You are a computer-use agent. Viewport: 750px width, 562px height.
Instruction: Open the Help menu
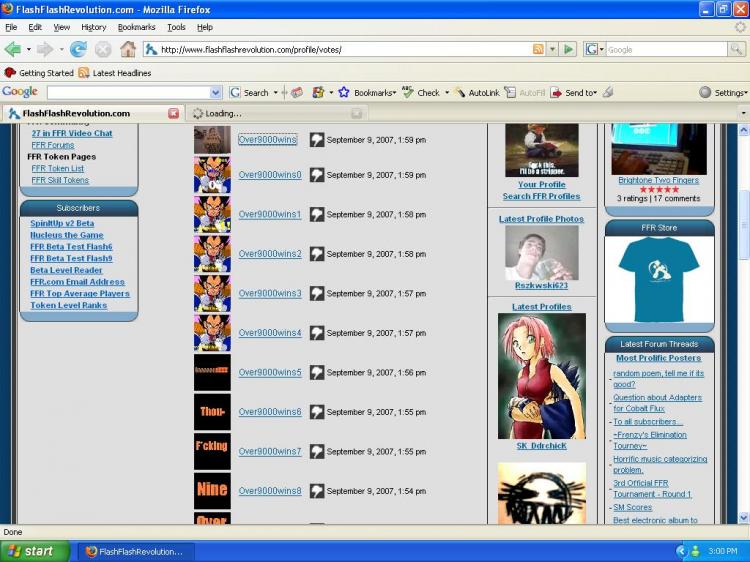click(x=205, y=27)
